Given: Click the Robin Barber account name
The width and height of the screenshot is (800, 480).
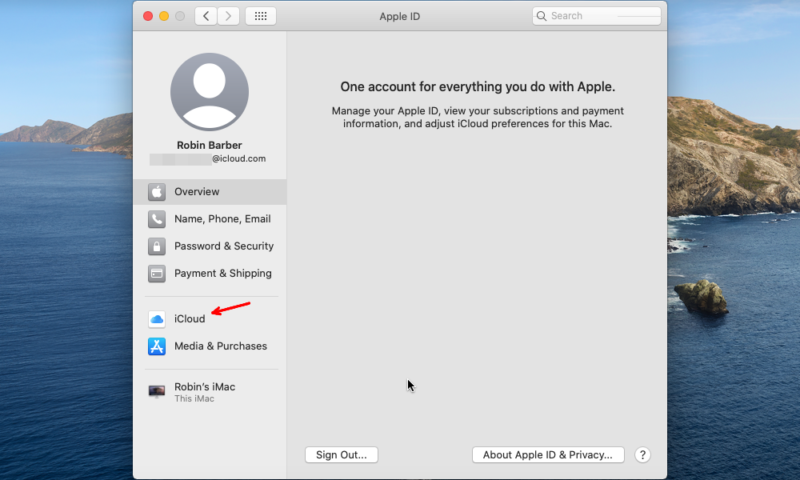Looking at the screenshot, I should [x=209, y=145].
